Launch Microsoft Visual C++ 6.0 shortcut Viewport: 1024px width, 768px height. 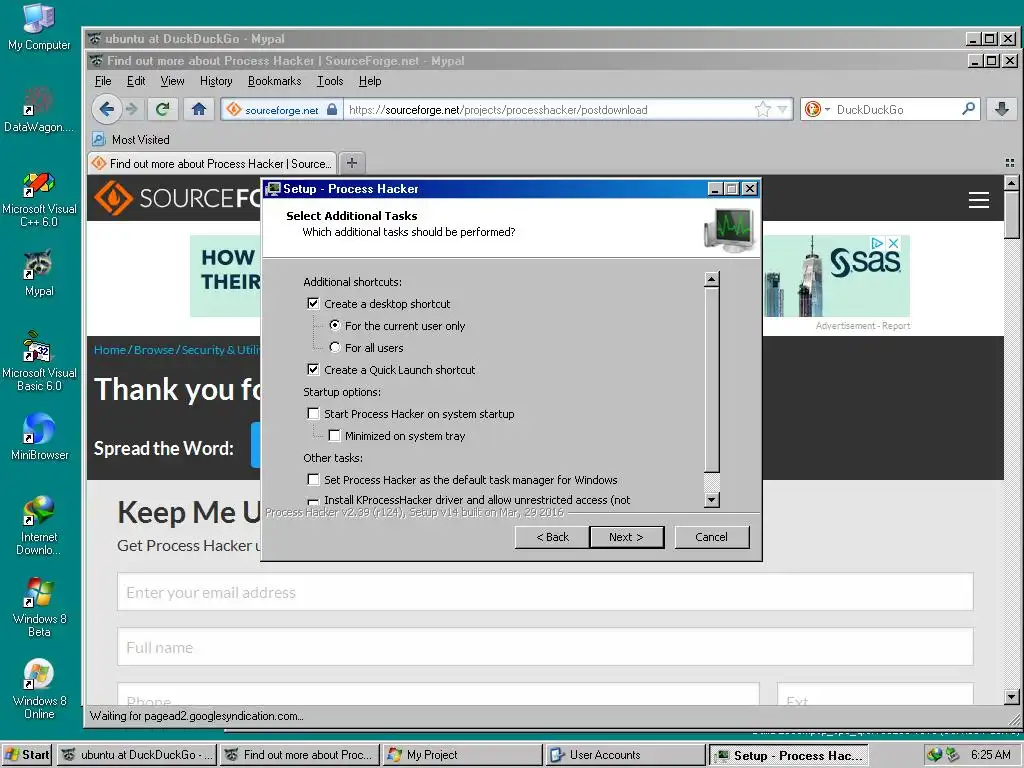39,199
